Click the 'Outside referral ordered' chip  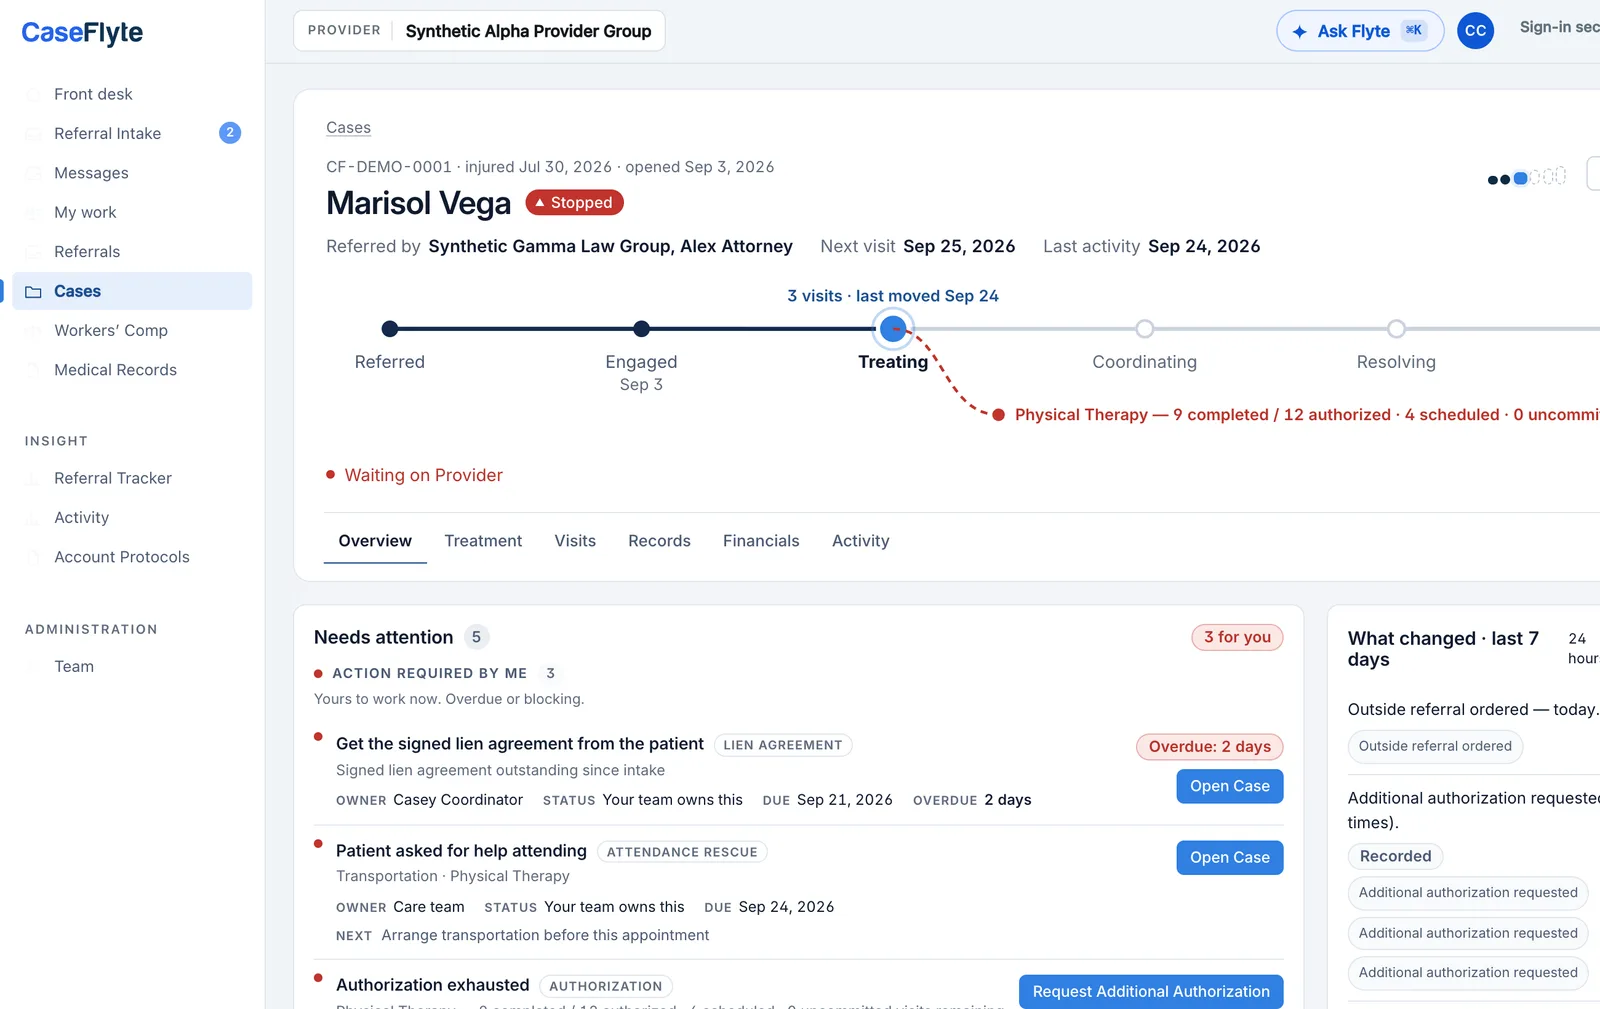click(1435, 746)
